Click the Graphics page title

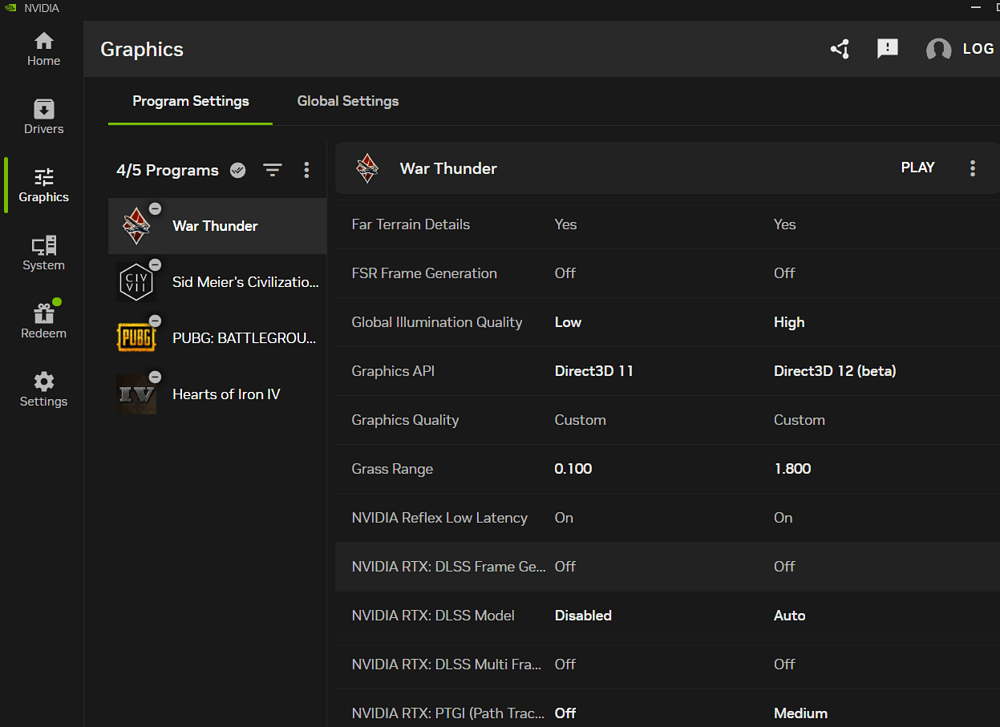(x=142, y=49)
